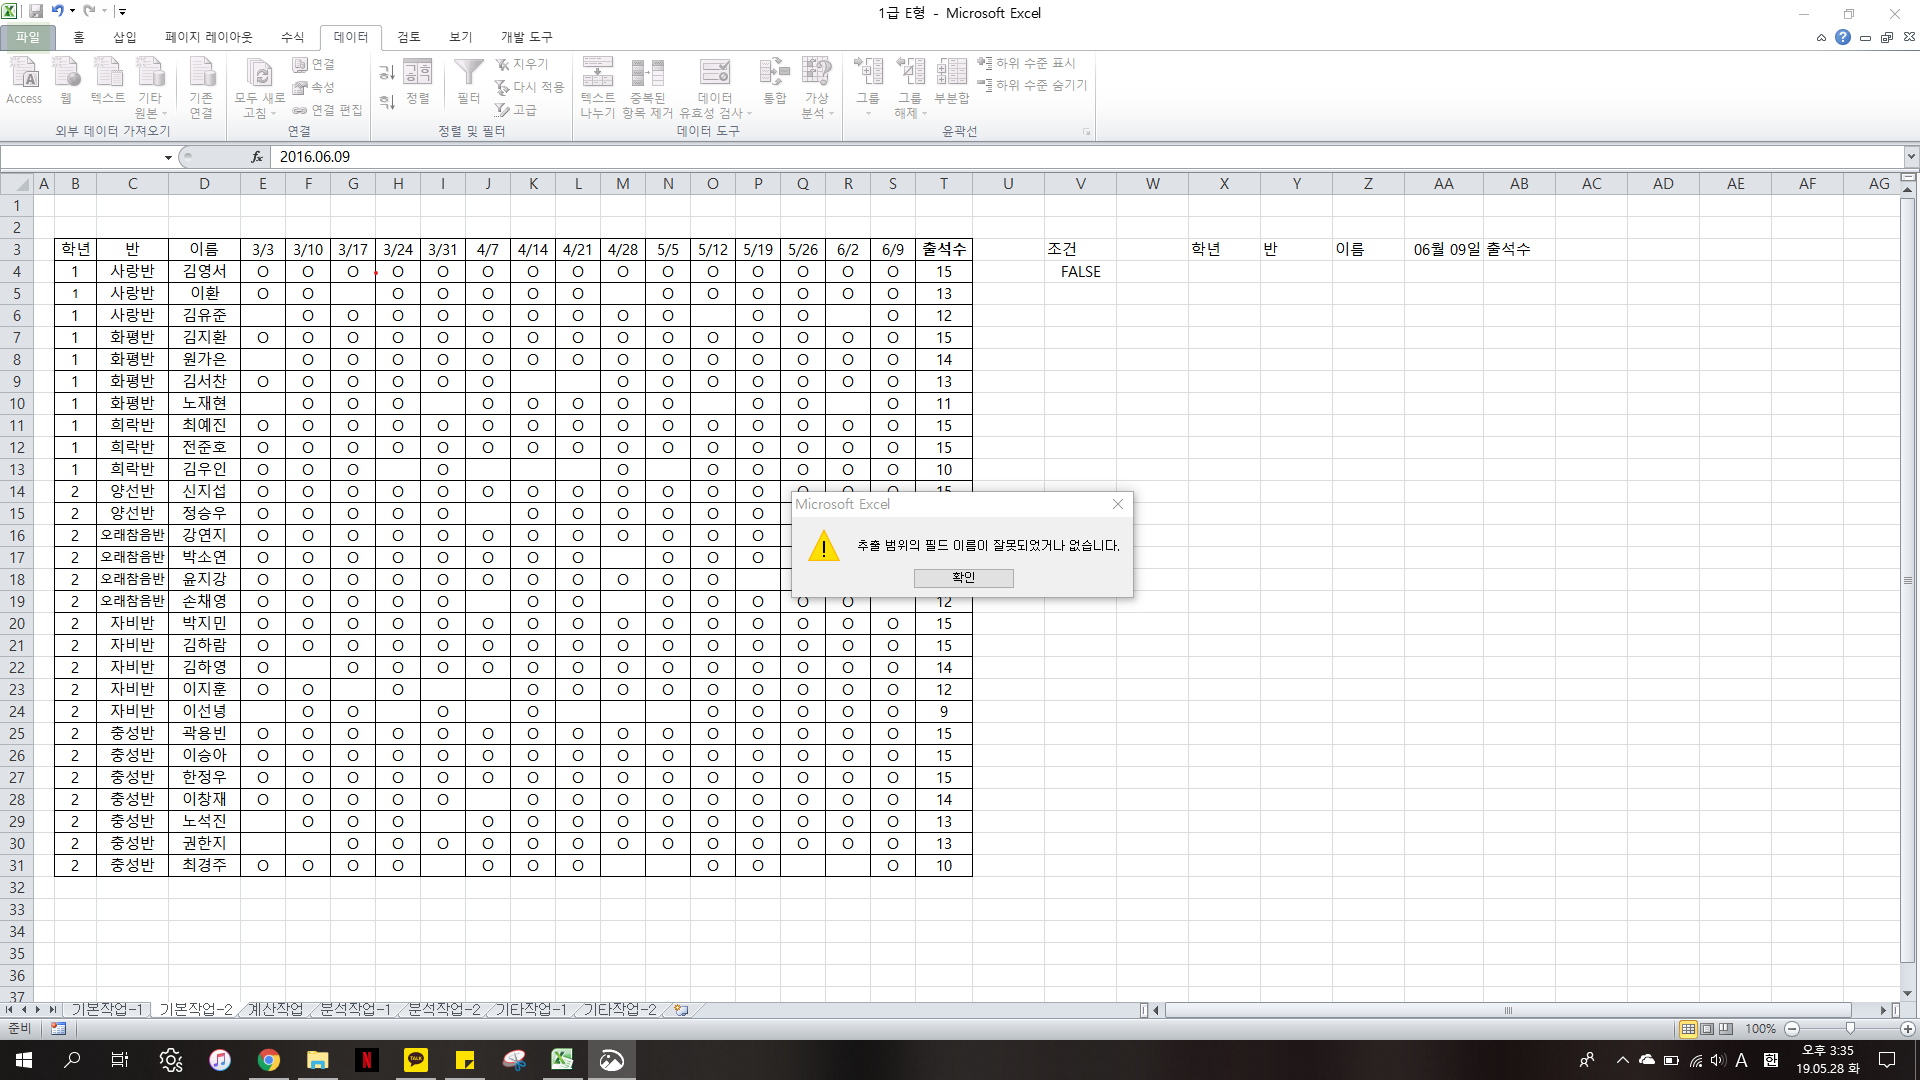Image resolution: width=1920 pixels, height=1080 pixels.
Task: Switch to the 계산작업 sheet tab
Action: (x=275, y=1010)
